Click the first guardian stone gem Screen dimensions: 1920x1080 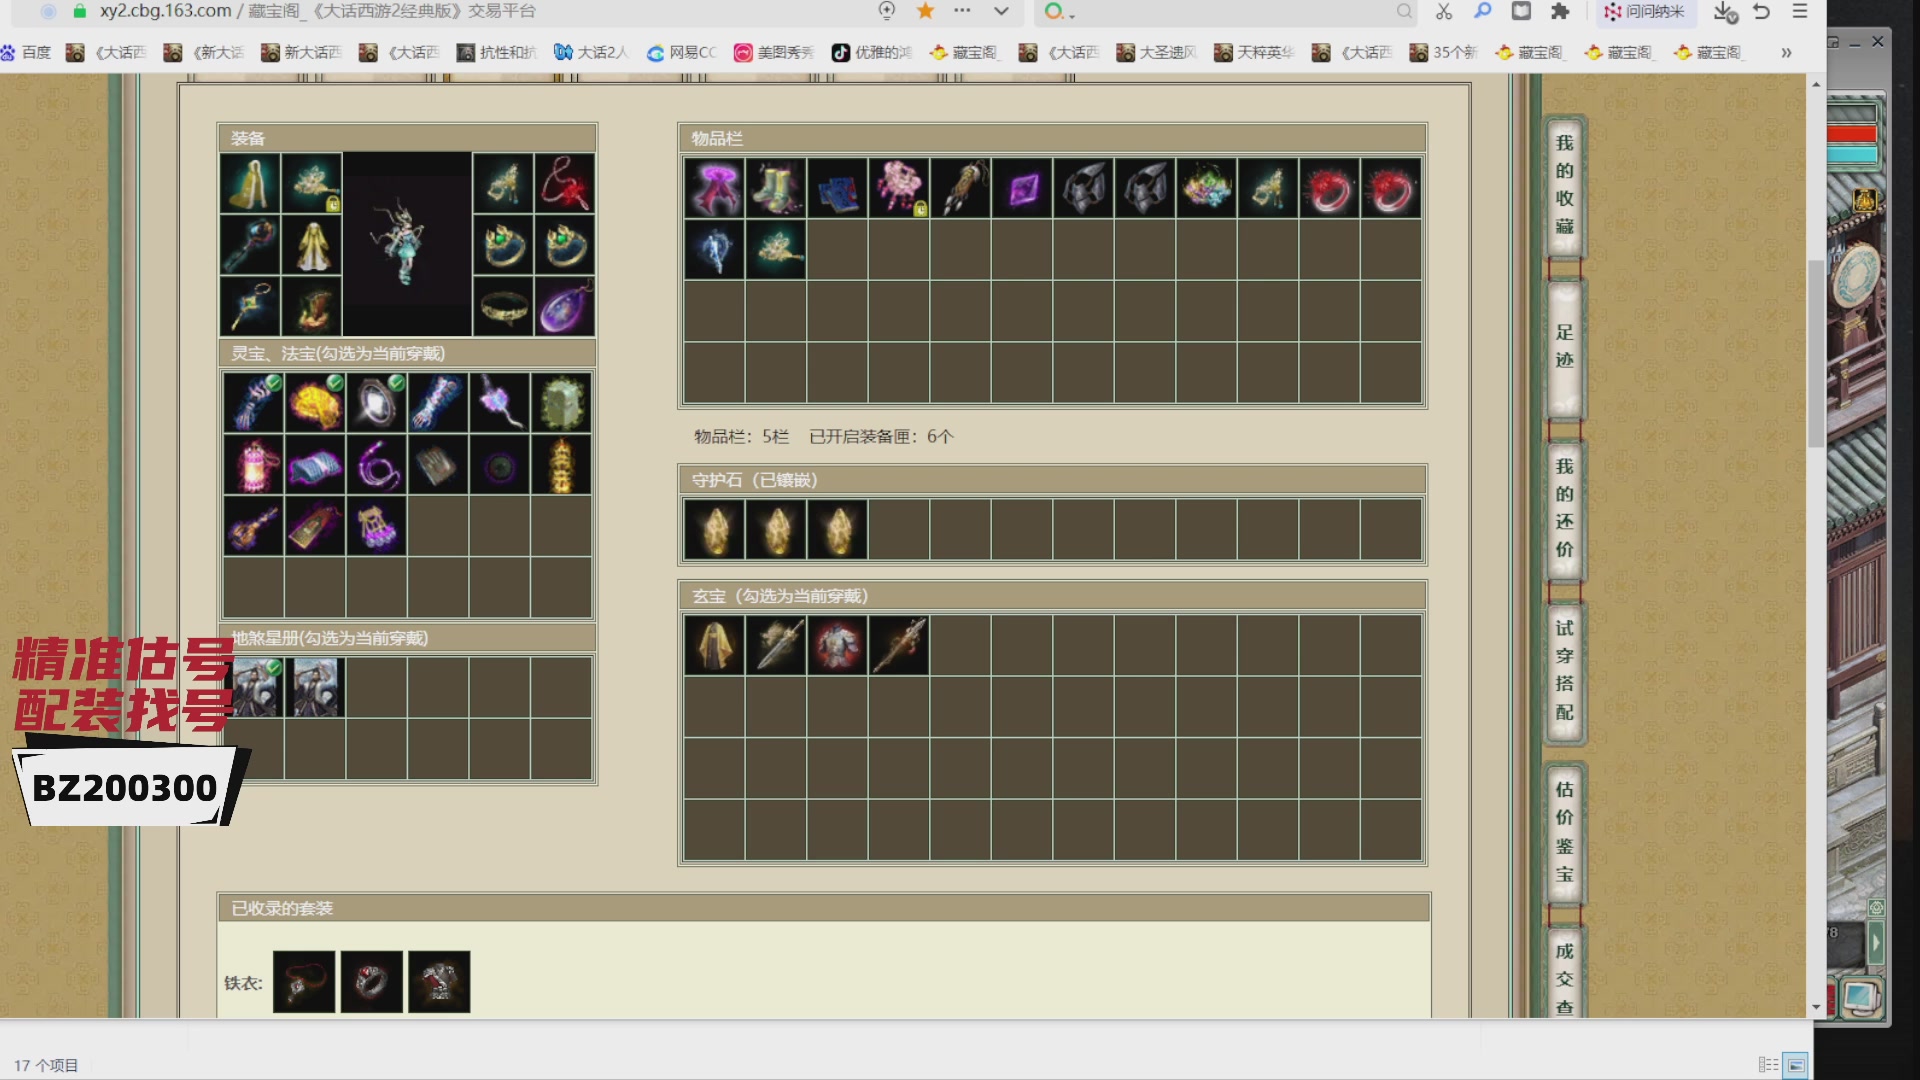pyautogui.click(x=715, y=530)
